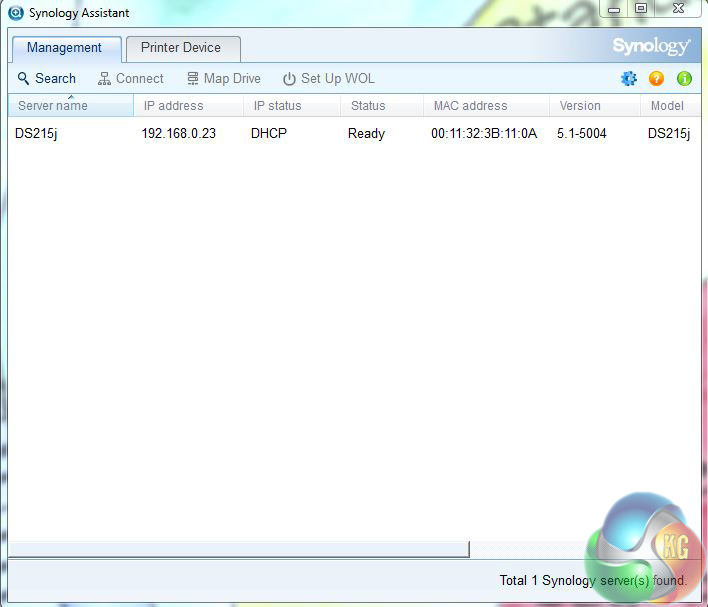Click the horizontal scrollbar thumb

pyautogui.click(x=239, y=549)
